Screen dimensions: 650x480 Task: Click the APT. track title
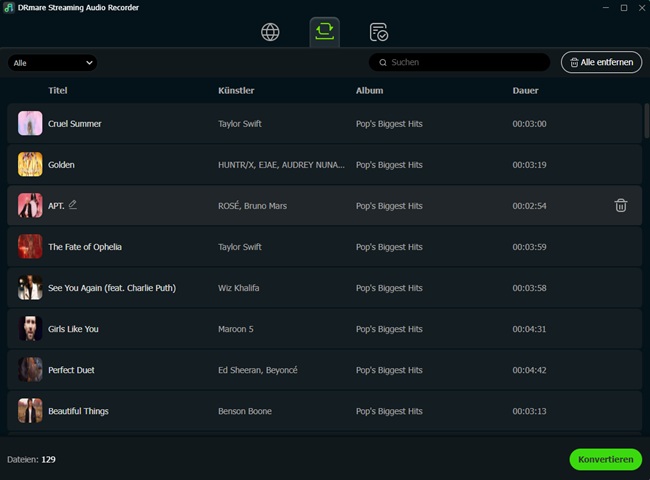tap(56, 206)
